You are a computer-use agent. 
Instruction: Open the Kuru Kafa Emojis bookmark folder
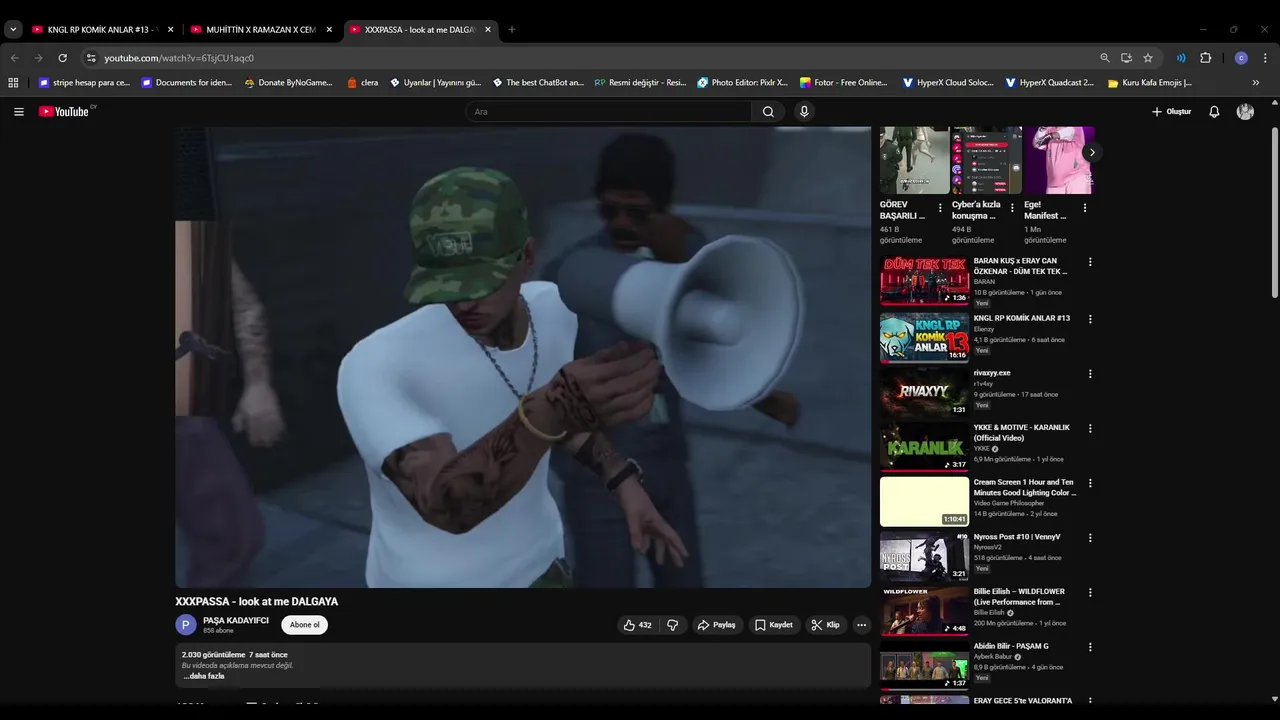(1150, 83)
